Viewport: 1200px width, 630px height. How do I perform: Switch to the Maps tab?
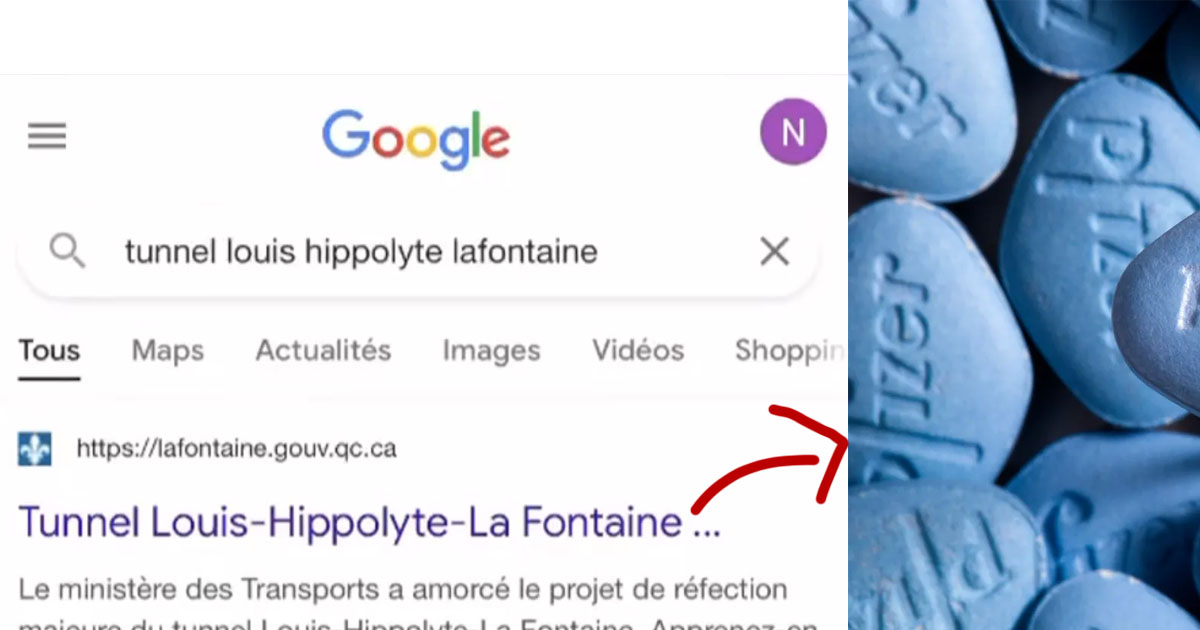[x=168, y=351]
